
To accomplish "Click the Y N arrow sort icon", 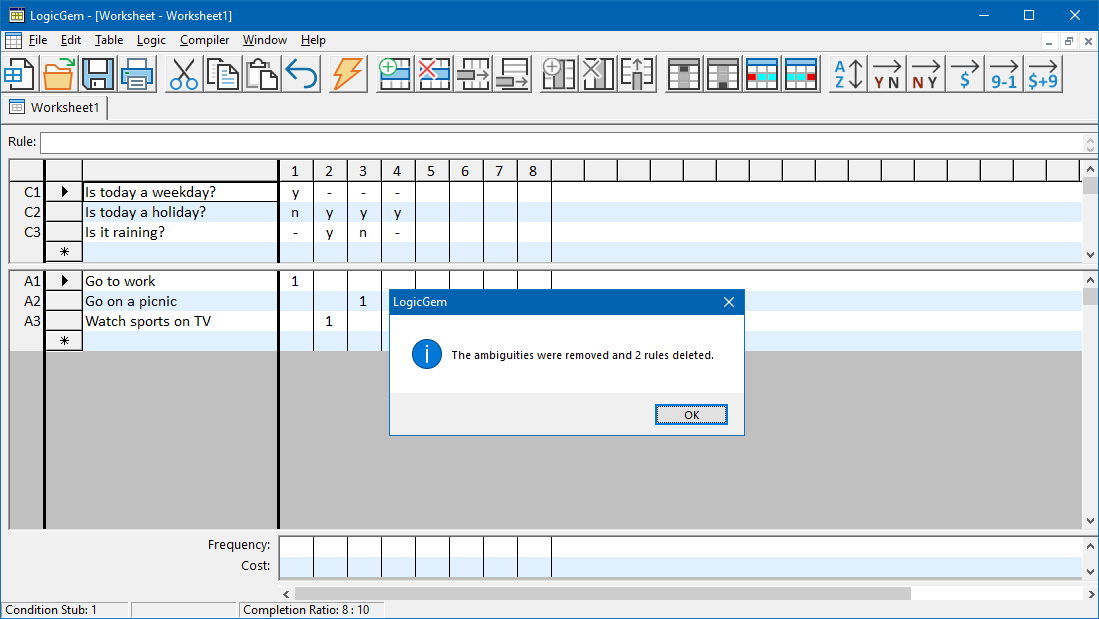I will (x=887, y=74).
